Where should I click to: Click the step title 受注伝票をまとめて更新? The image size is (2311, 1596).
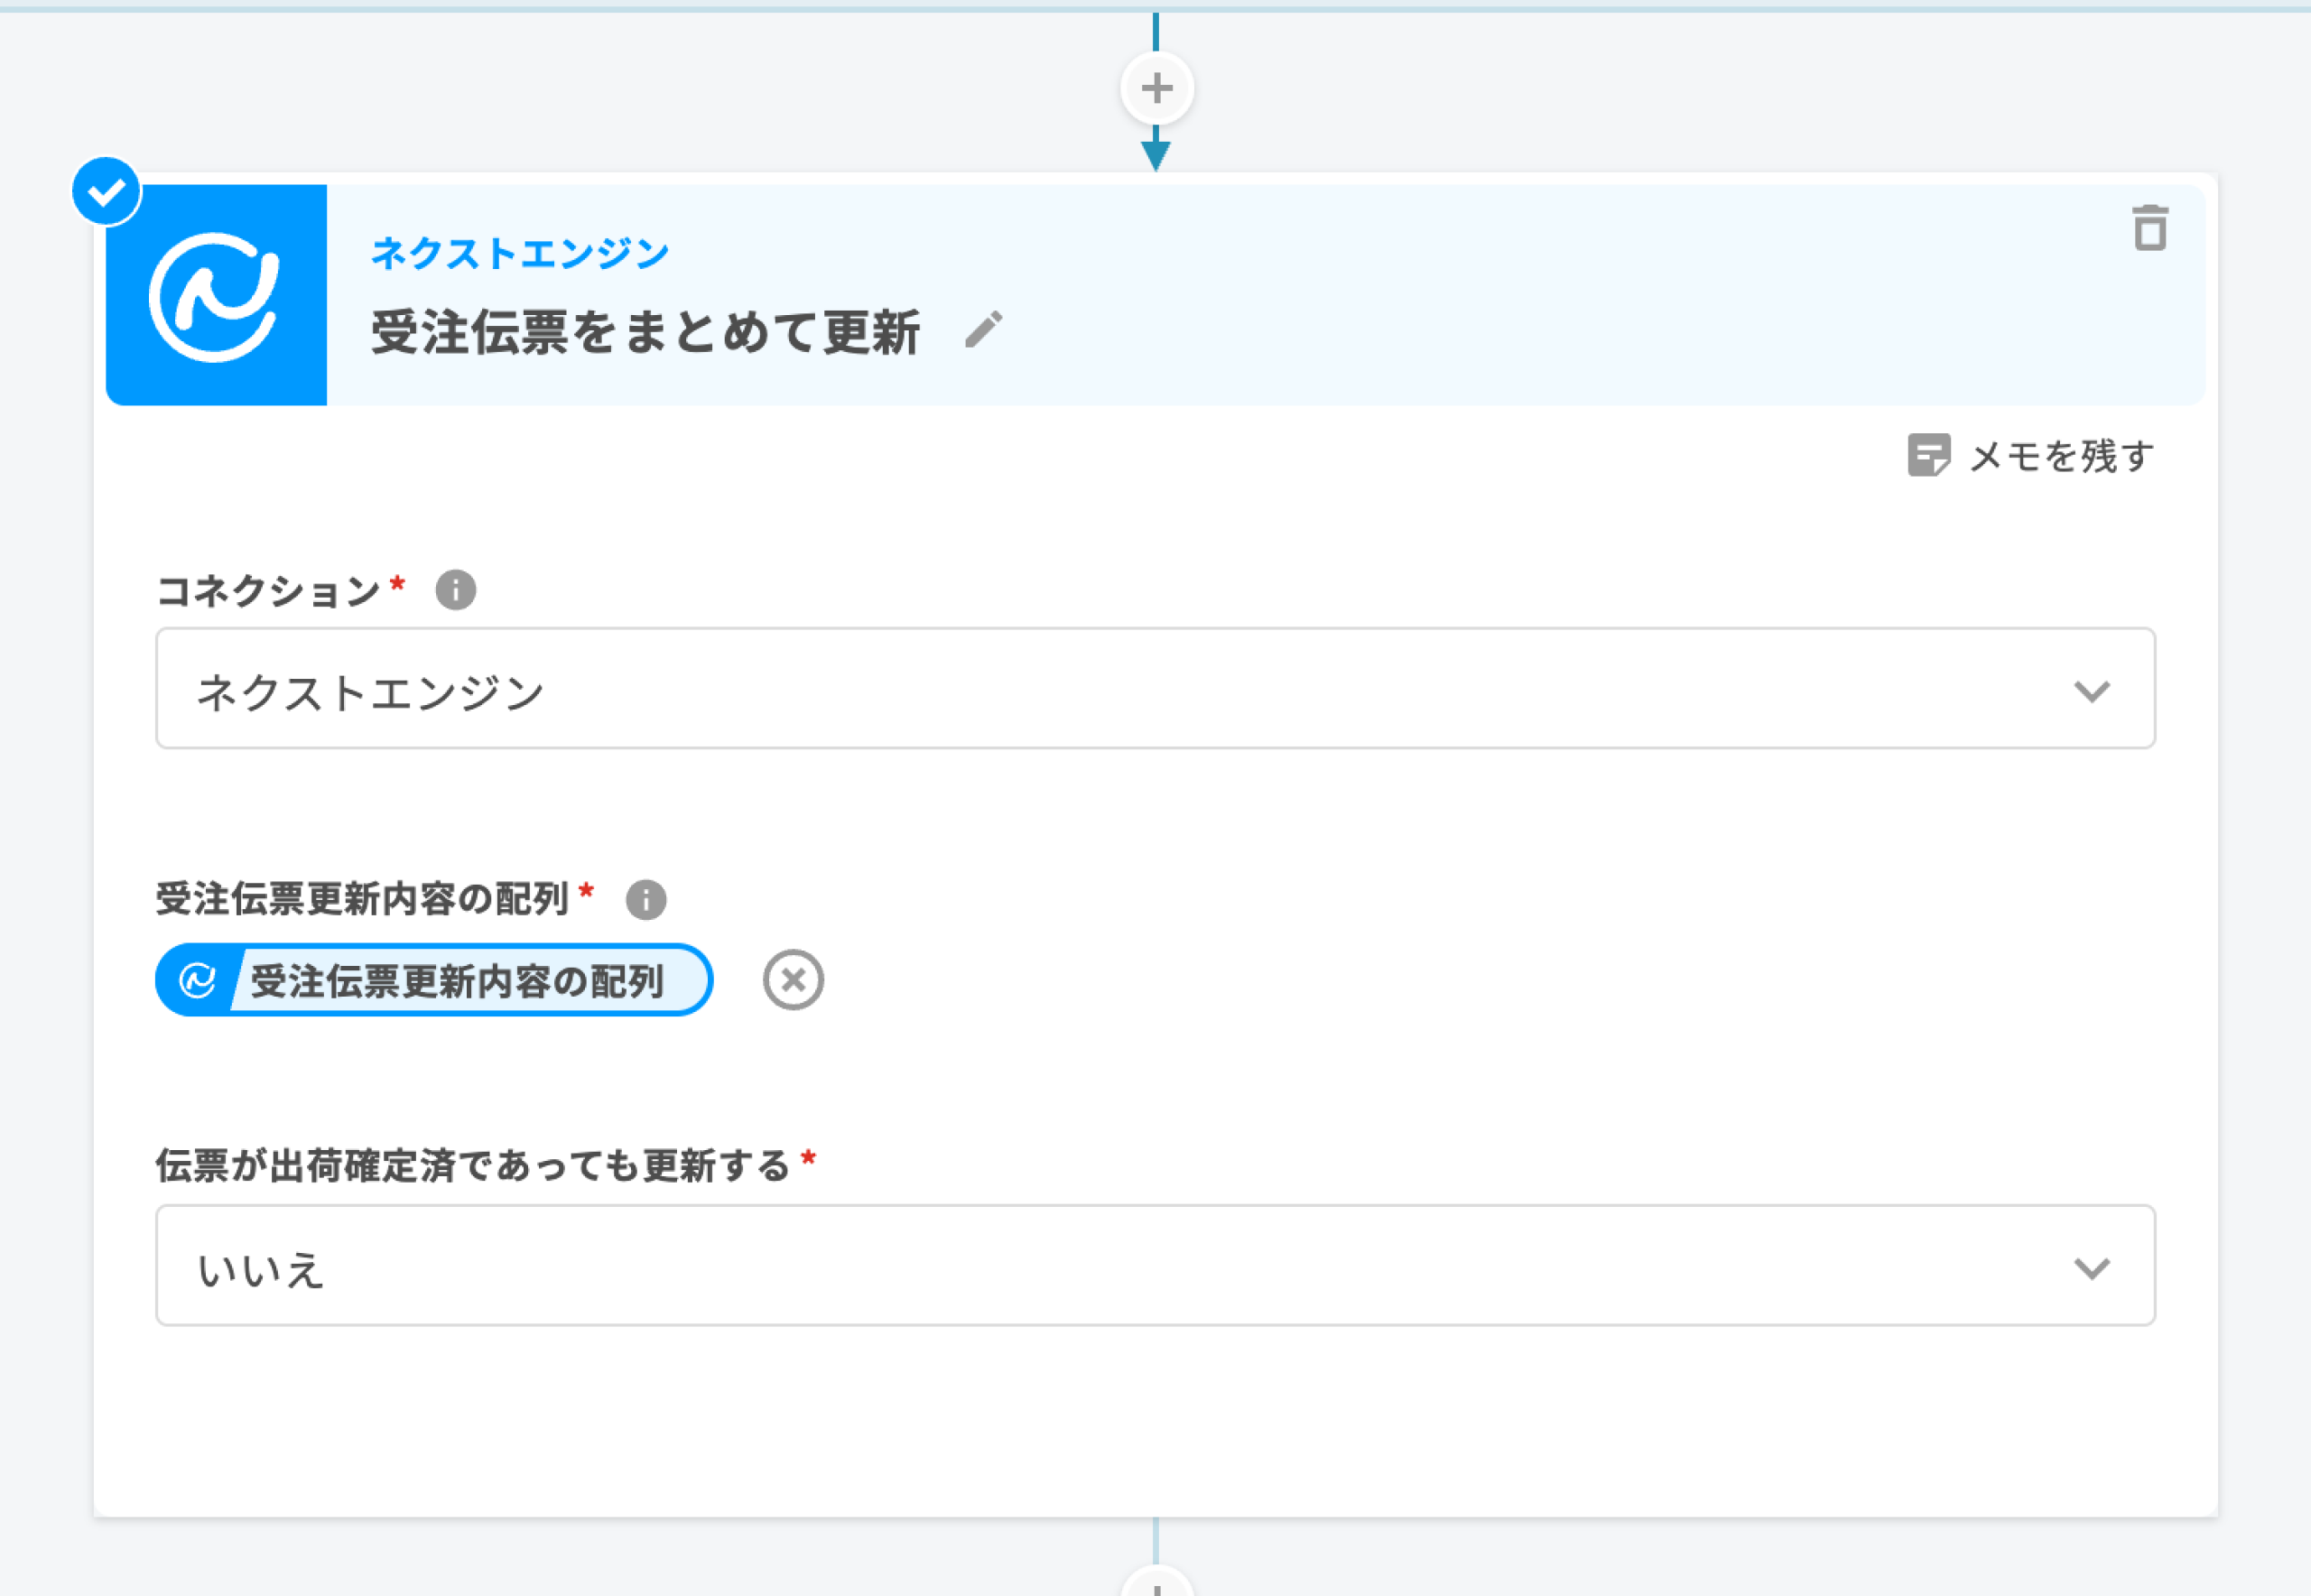pyautogui.click(x=645, y=332)
